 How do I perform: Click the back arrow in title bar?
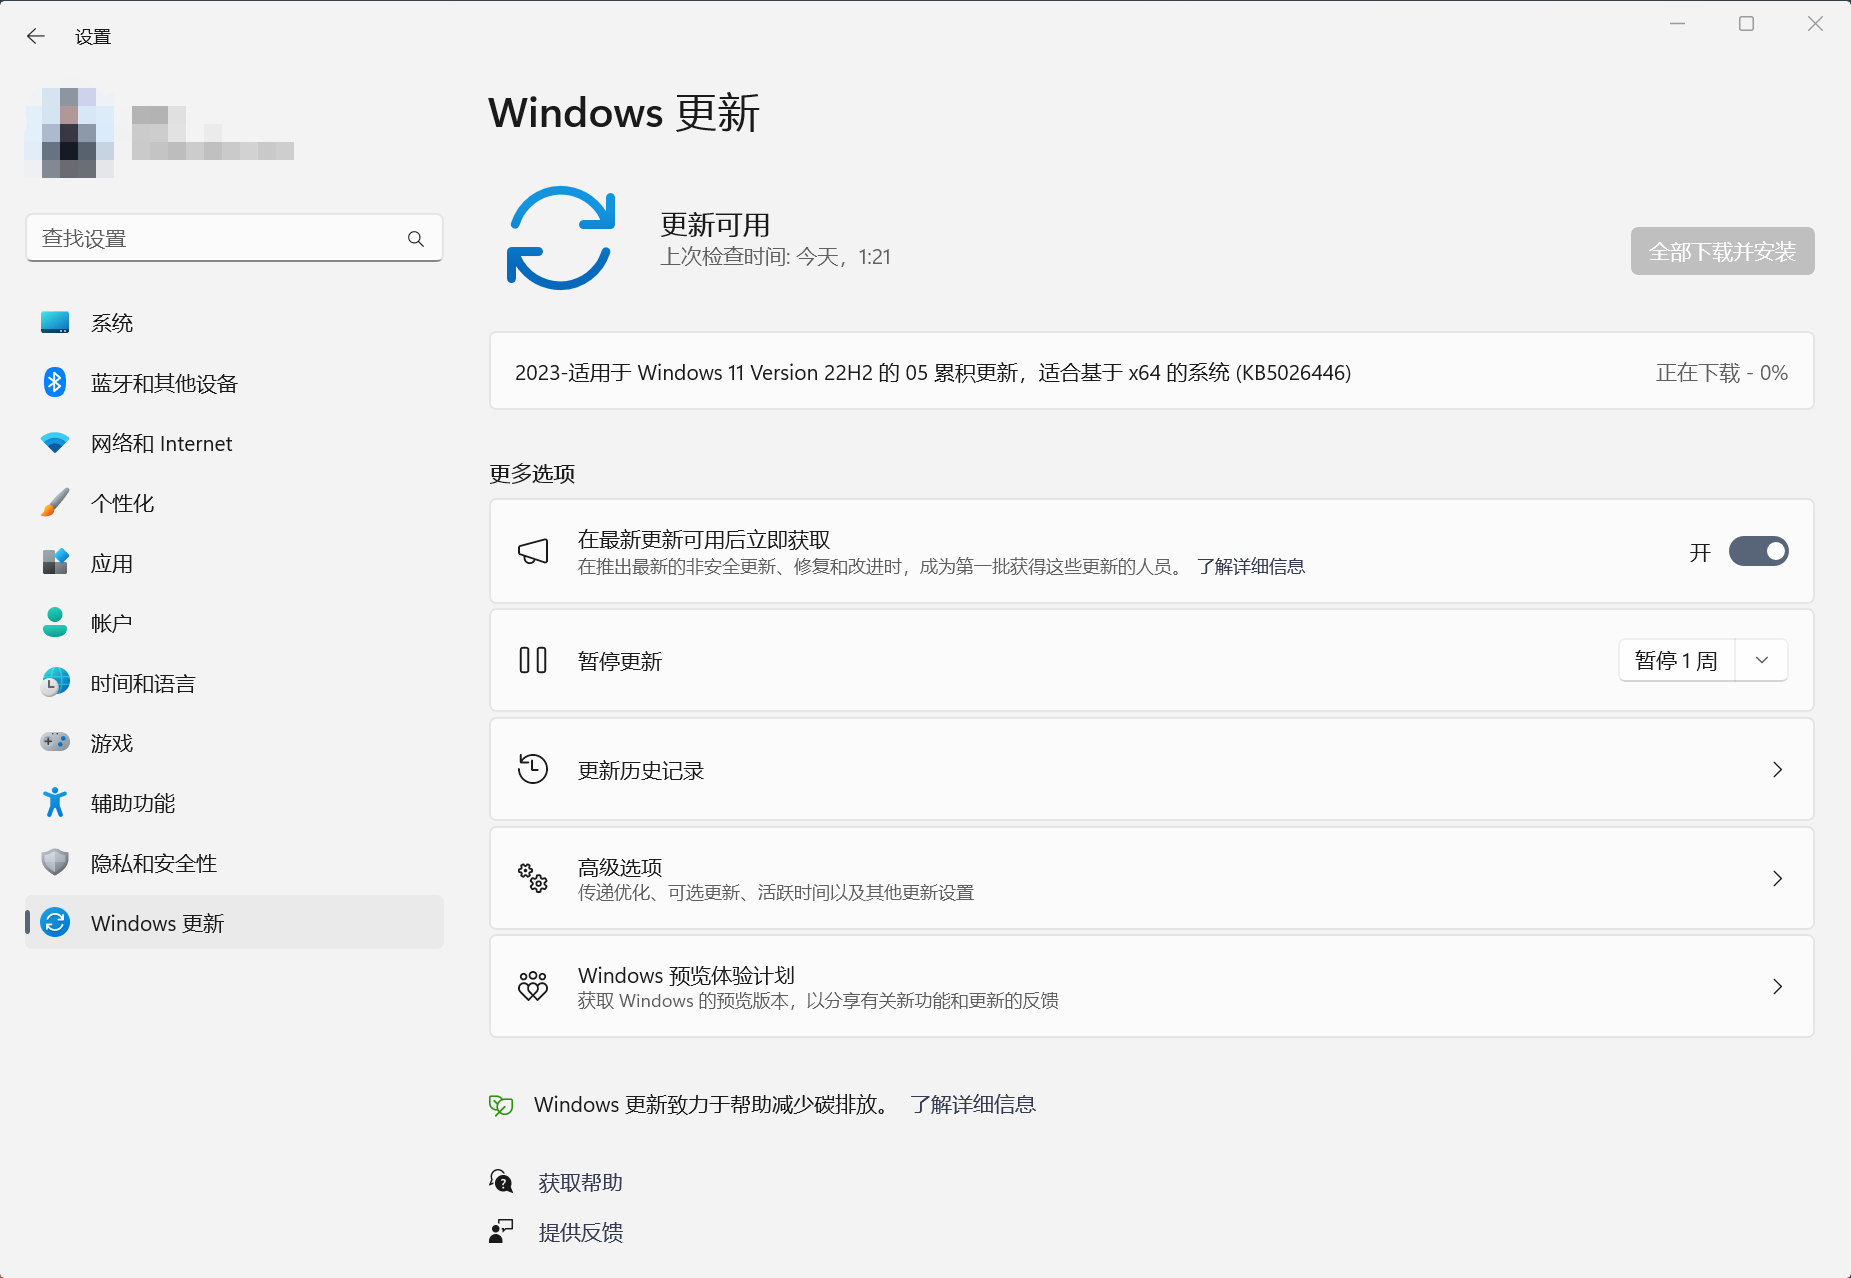click(x=36, y=37)
